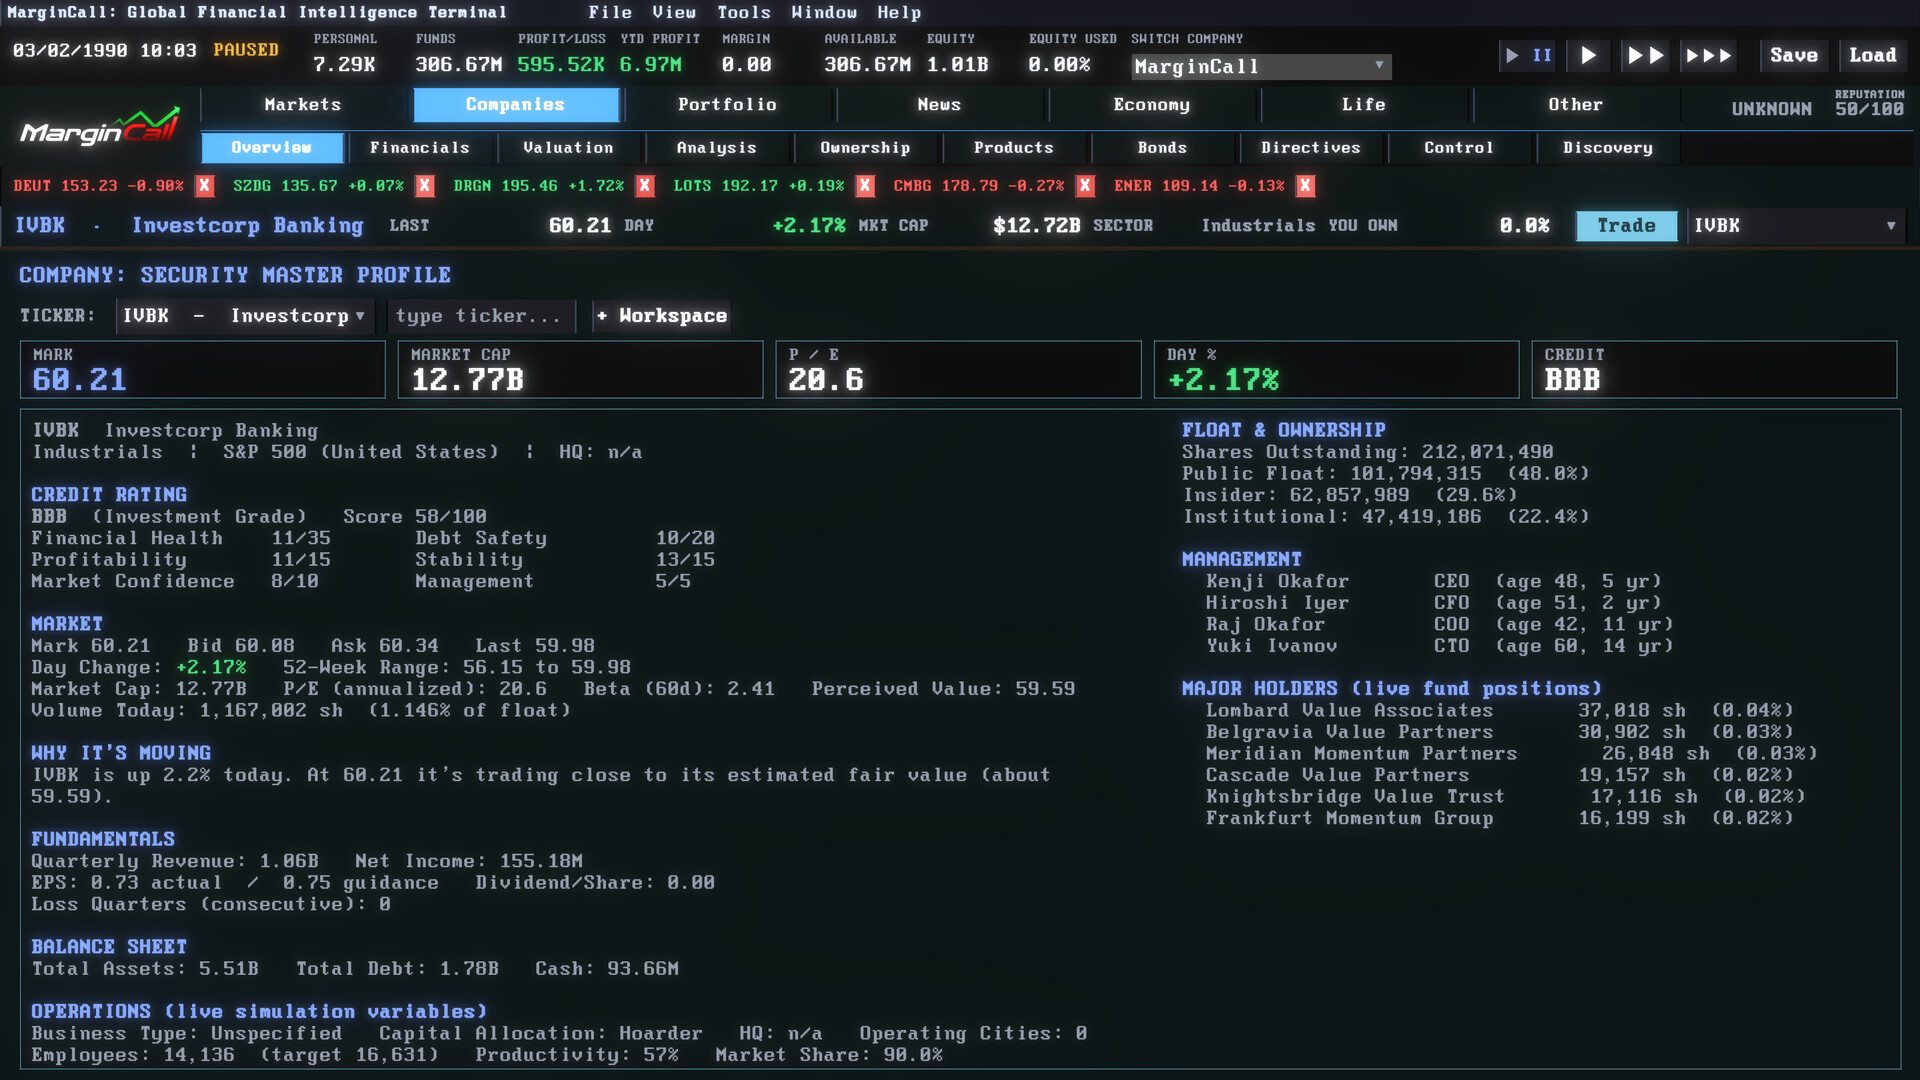Remove ENER ticker from watchlist

pyautogui.click(x=1305, y=186)
